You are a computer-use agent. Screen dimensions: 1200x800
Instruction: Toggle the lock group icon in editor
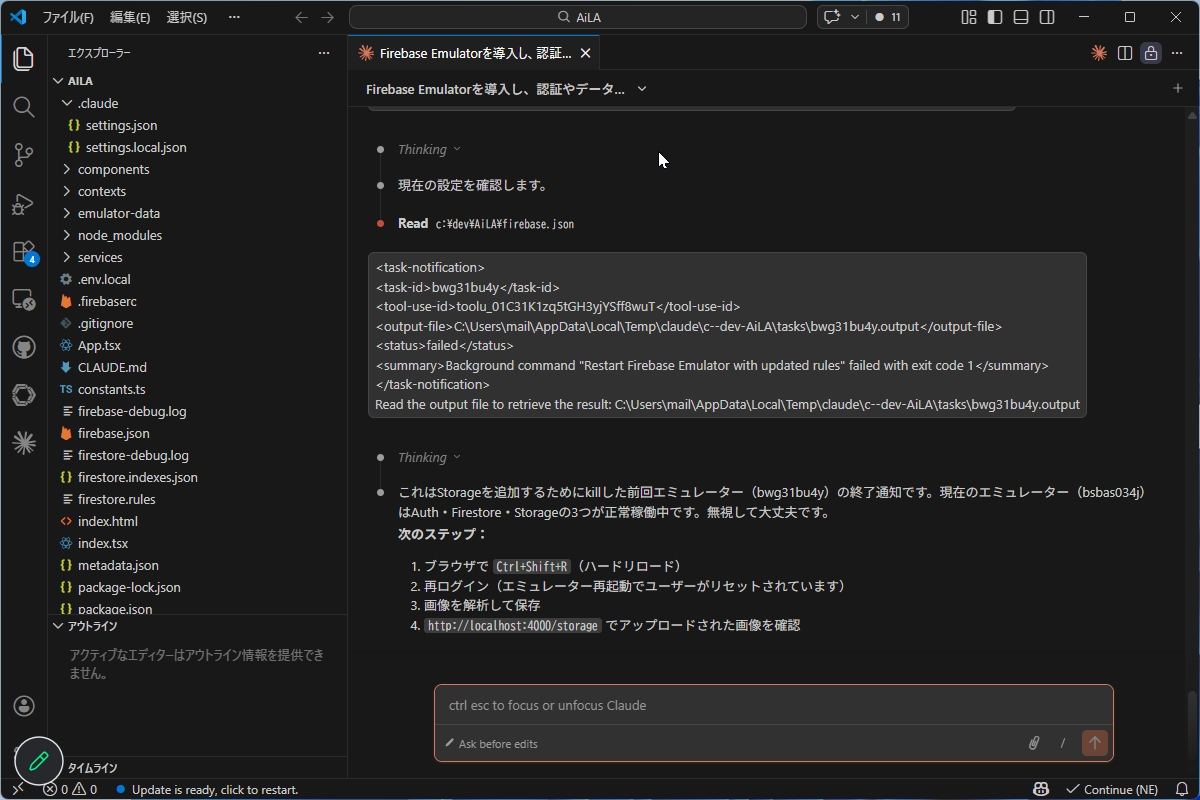tap(1151, 53)
